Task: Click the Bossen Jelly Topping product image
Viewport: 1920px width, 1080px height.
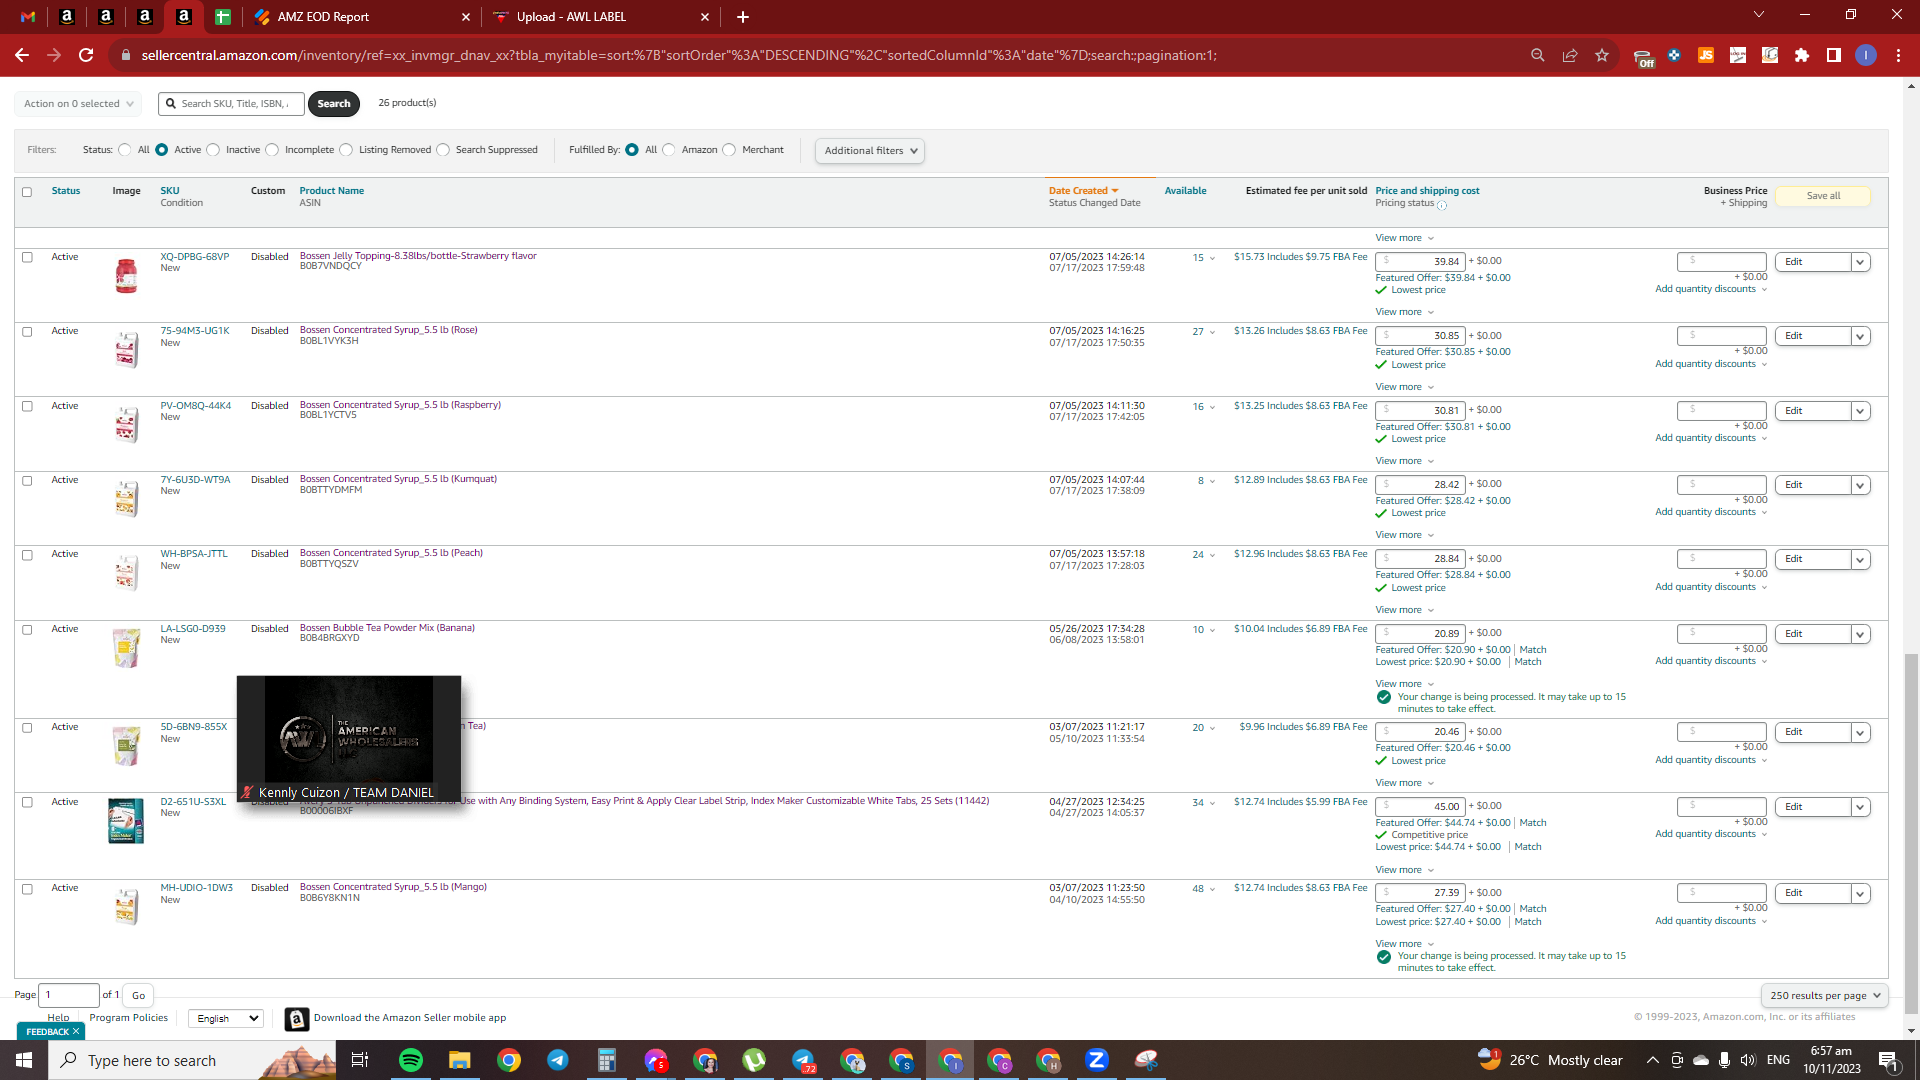Action: 126,275
